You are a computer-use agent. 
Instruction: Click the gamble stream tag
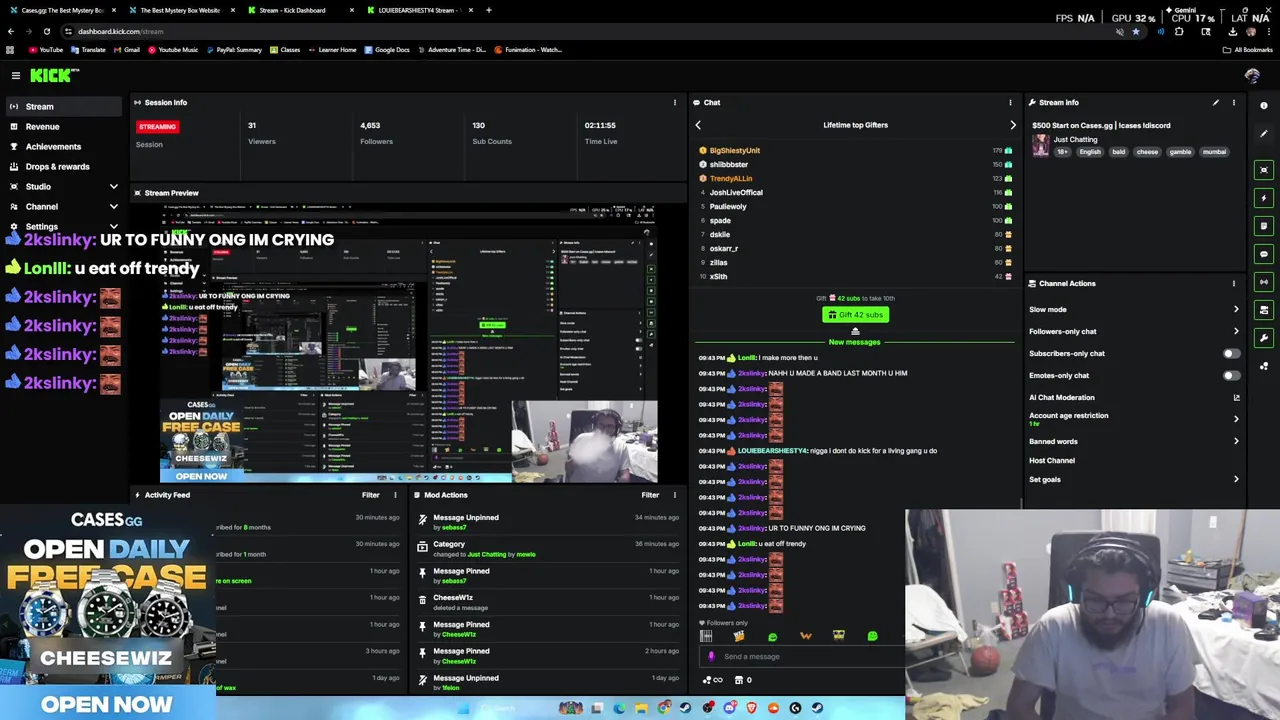point(1180,152)
